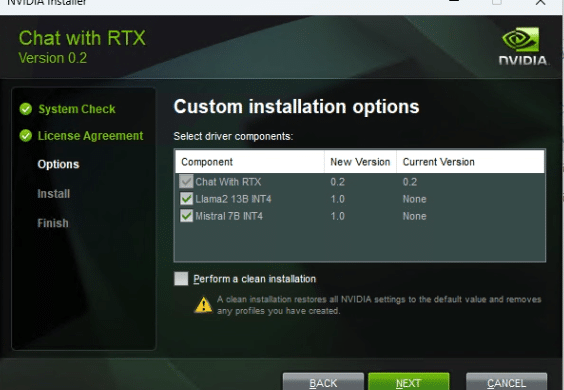This screenshot has width=564, height=390.
Task: Click the Chat With RTX row label
Action: coord(228,182)
